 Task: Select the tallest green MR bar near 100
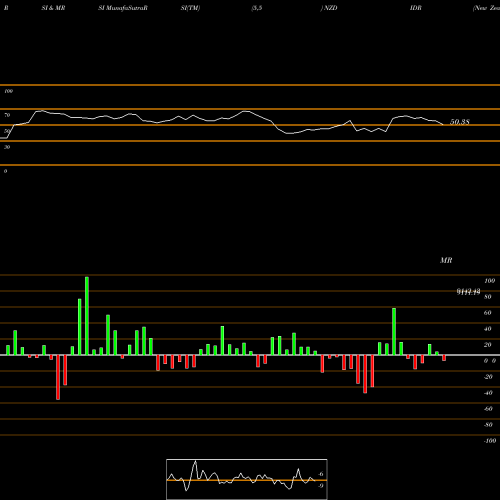point(87,316)
